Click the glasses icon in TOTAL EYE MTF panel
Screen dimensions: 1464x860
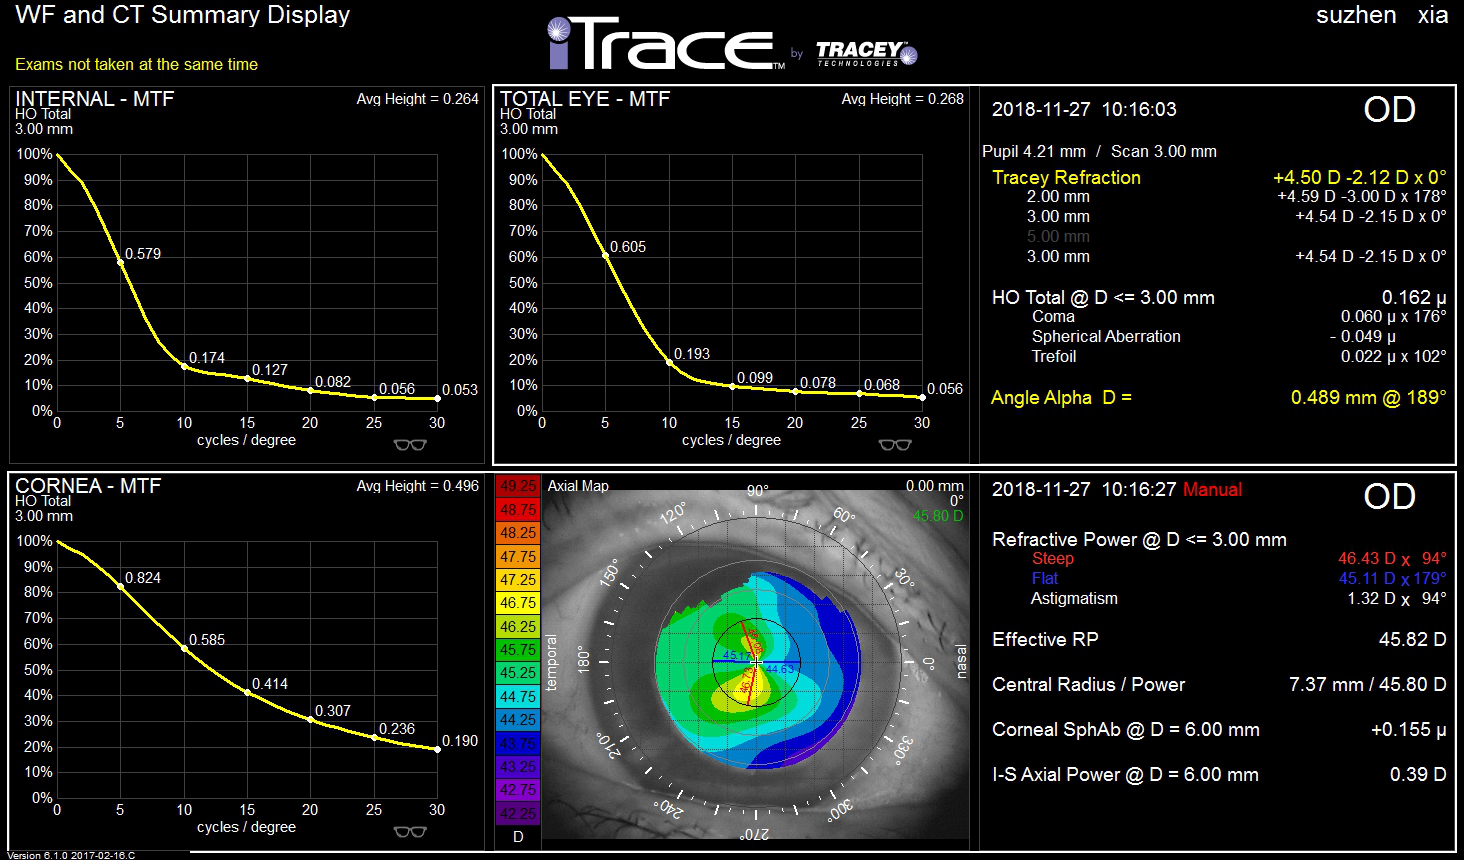(895, 445)
